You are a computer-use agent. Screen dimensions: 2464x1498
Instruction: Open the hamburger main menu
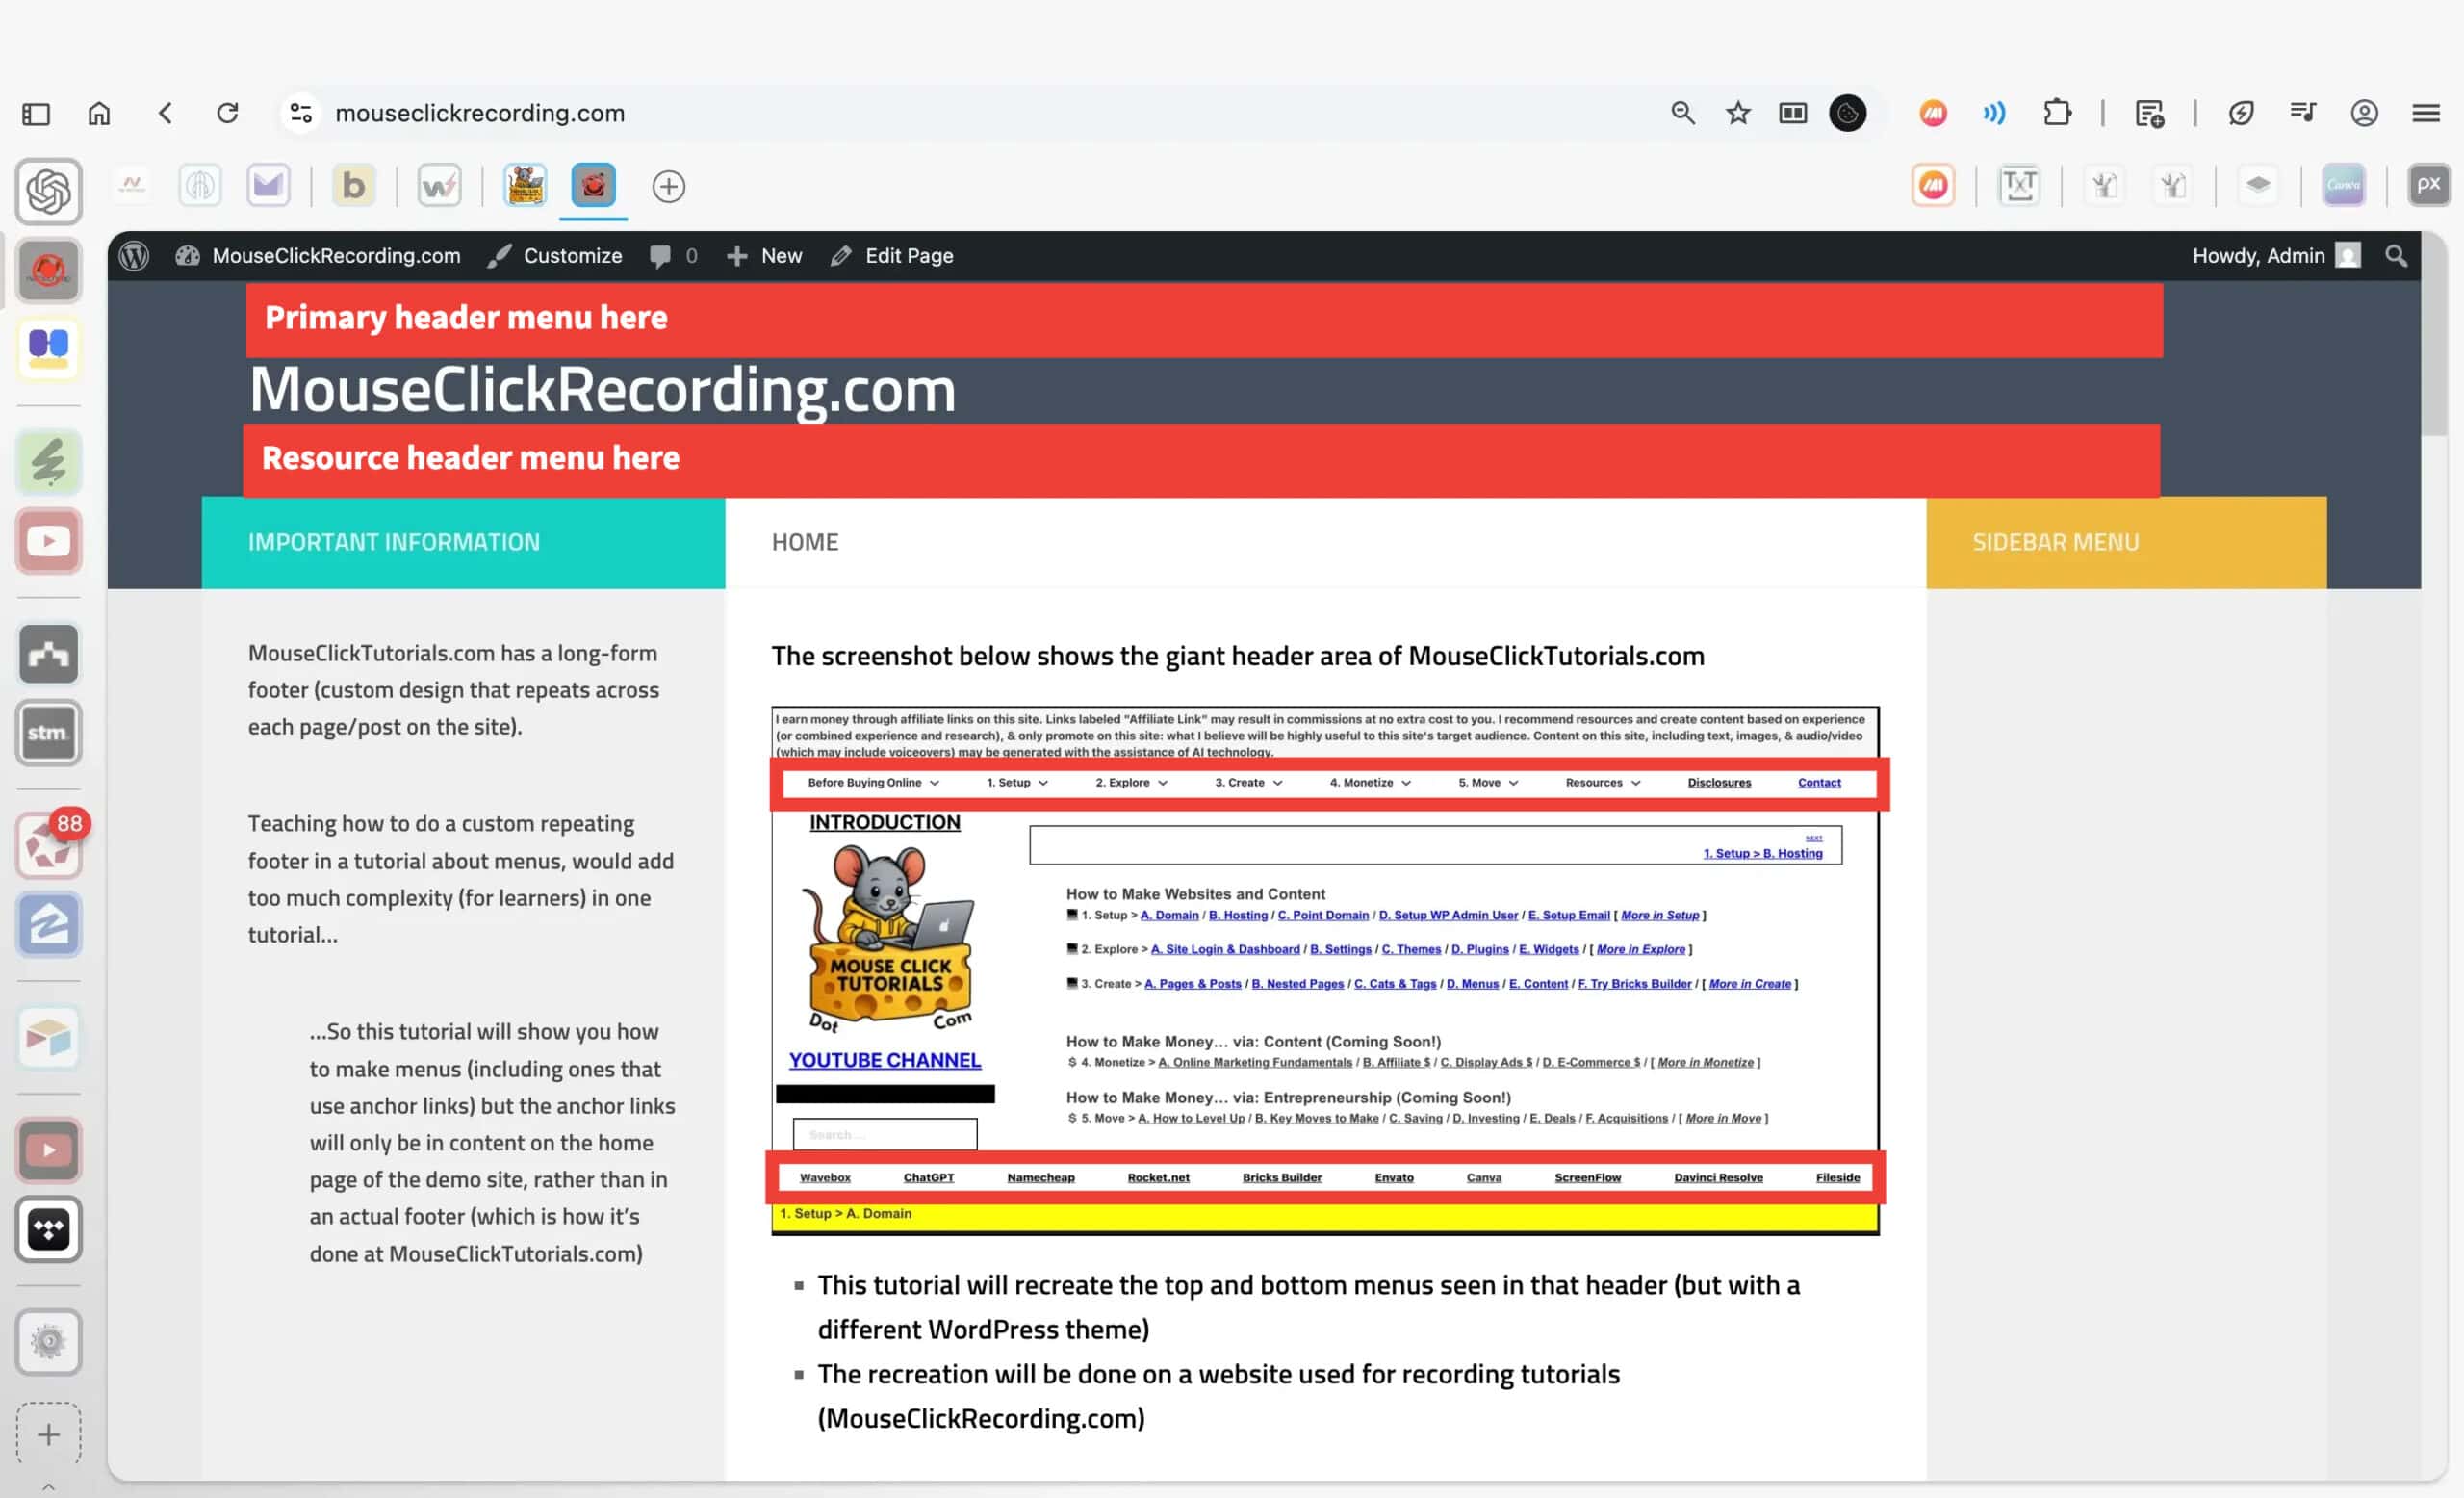[2425, 113]
